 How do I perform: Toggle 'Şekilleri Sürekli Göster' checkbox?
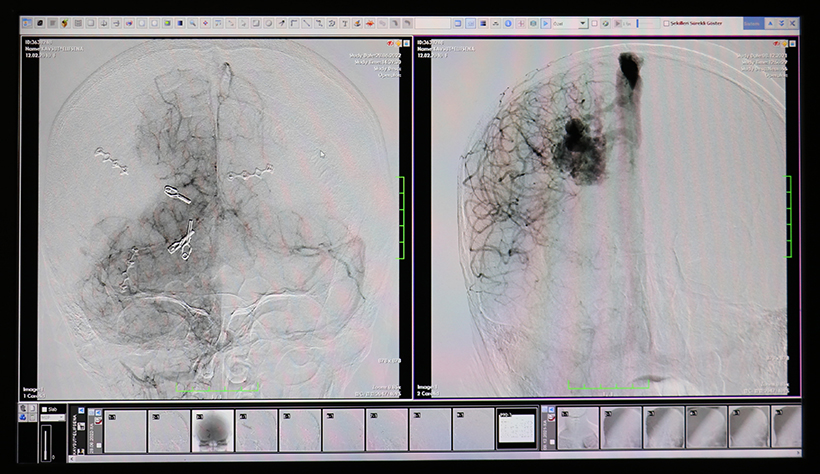pos(666,24)
